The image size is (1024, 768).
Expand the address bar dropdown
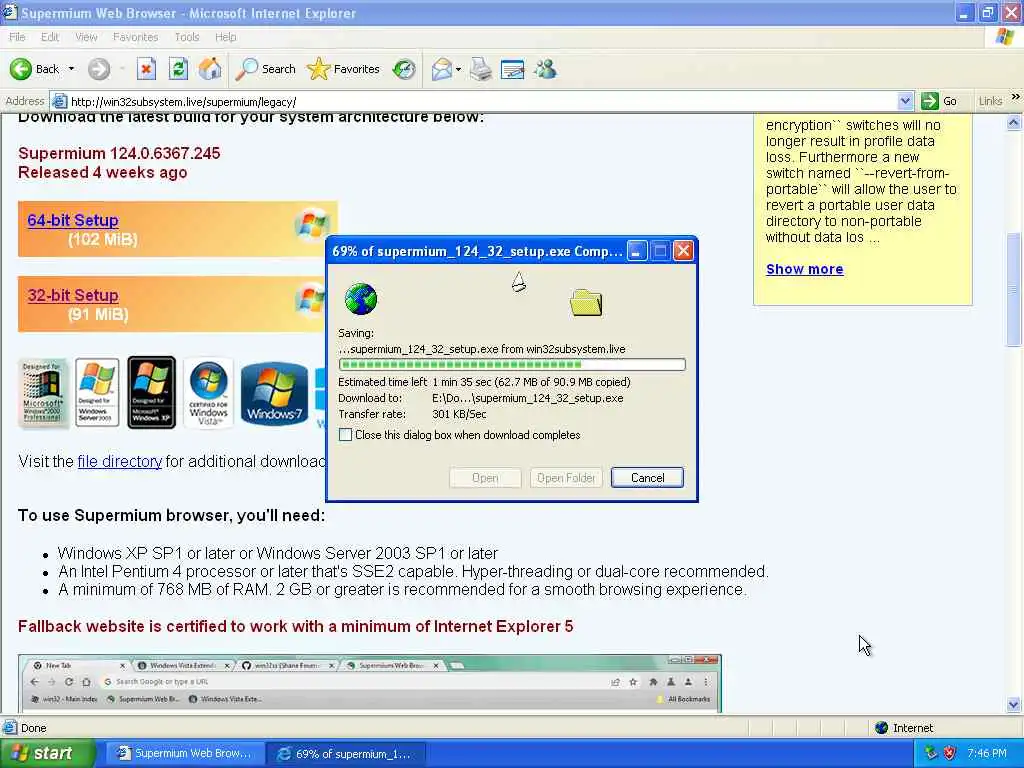click(905, 101)
